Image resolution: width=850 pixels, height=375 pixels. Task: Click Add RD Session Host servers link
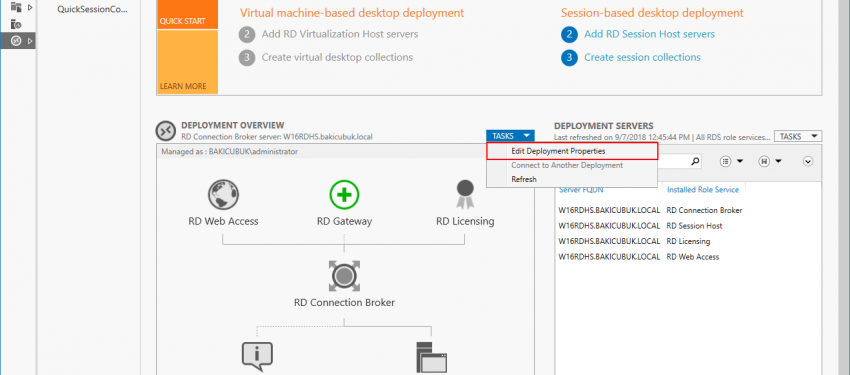[649, 34]
